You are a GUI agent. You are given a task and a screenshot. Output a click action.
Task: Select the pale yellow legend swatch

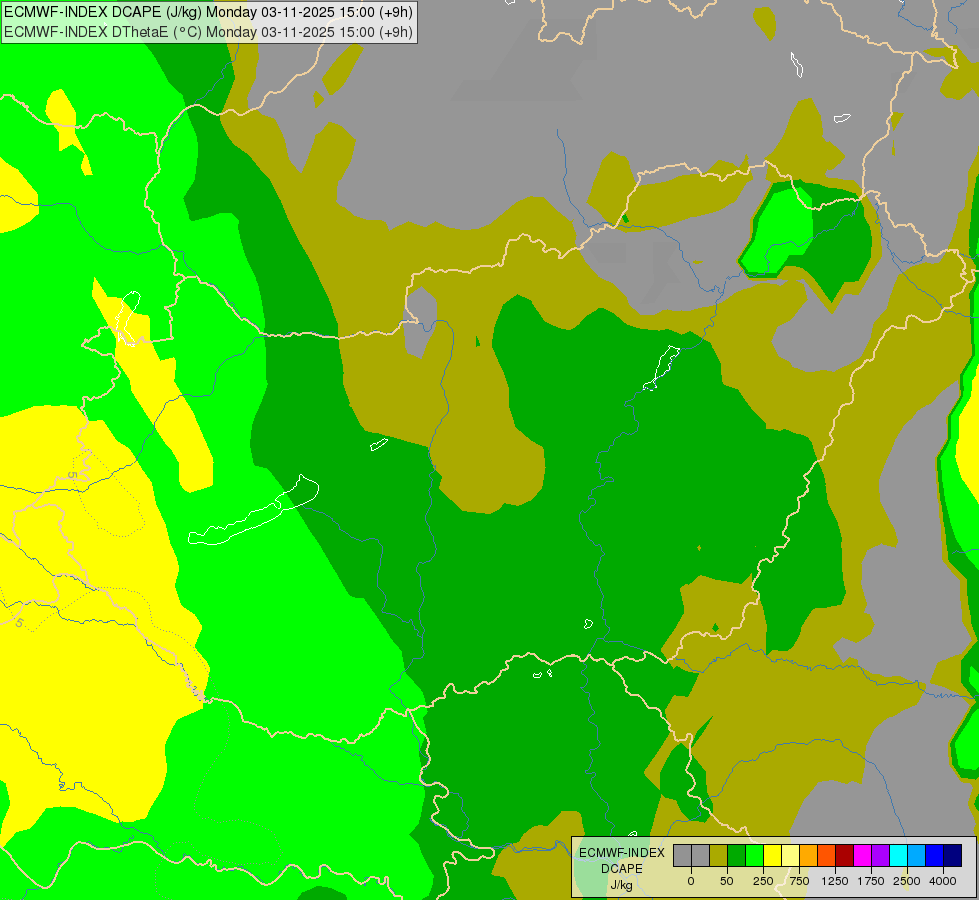[x=791, y=856]
